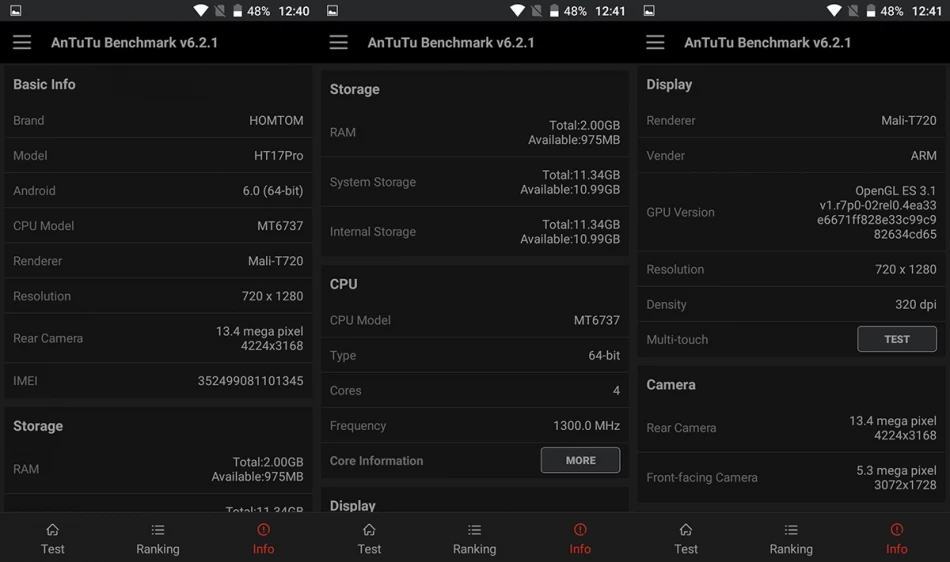Tap battery icon in middle status bar
950x562 pixels.
click(x=554, y=10)
